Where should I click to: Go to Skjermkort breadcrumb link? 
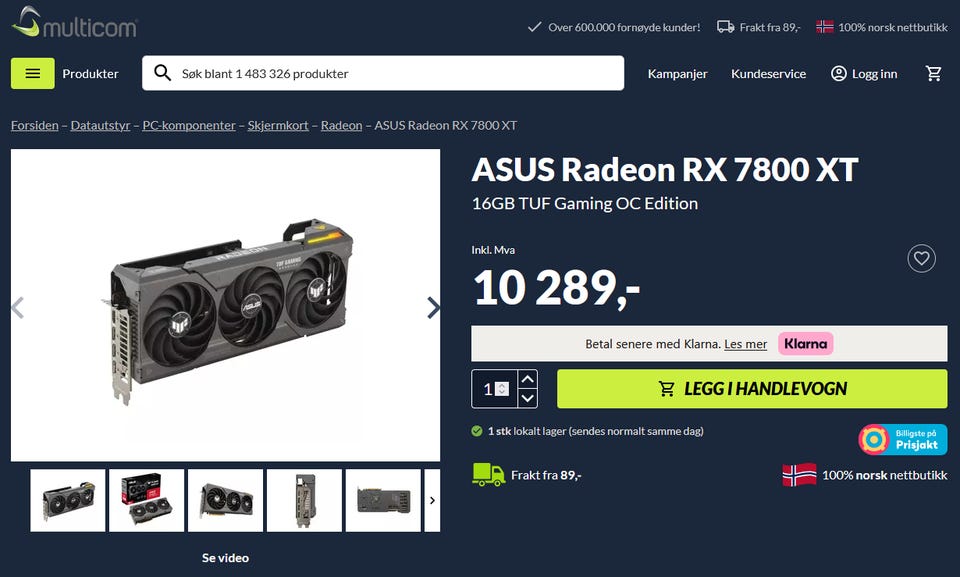(278, 126)
